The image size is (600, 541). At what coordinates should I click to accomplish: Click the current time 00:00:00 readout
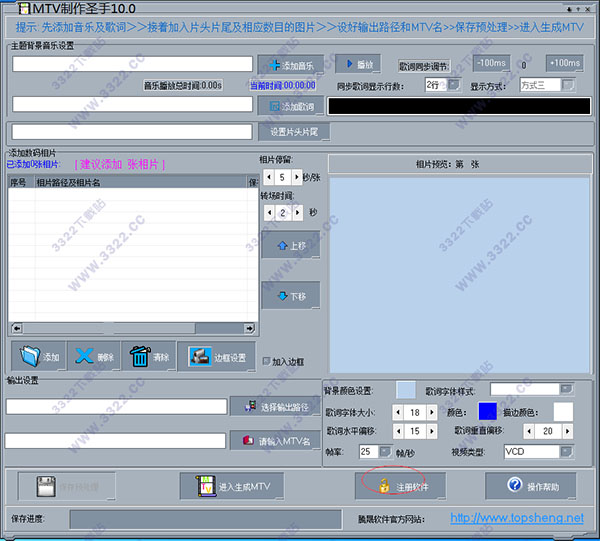click(283, 85)
